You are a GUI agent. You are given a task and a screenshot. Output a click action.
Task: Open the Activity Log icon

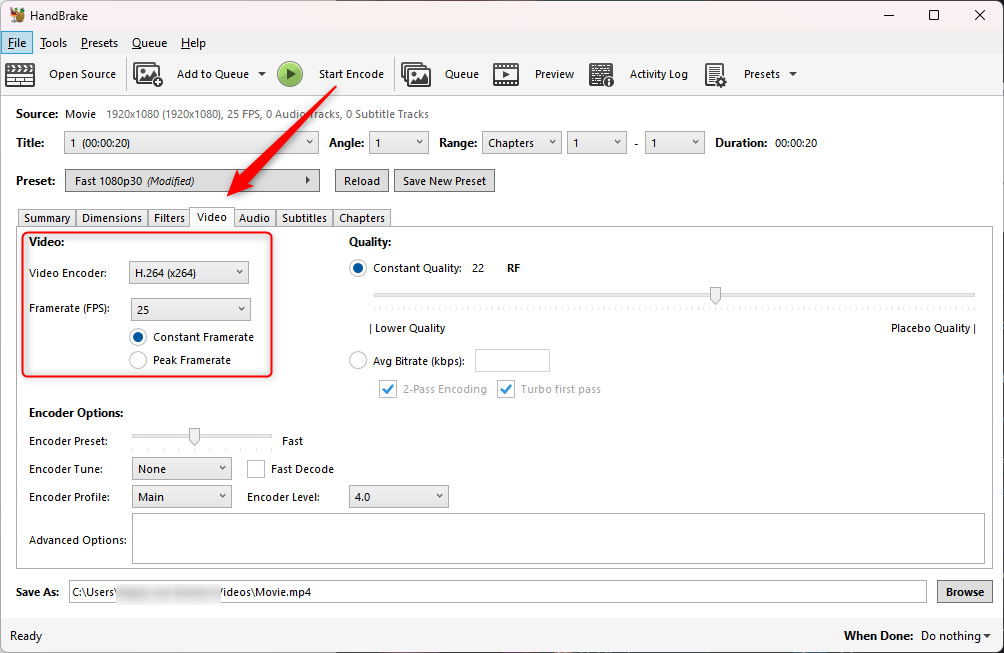coord(601,74)
